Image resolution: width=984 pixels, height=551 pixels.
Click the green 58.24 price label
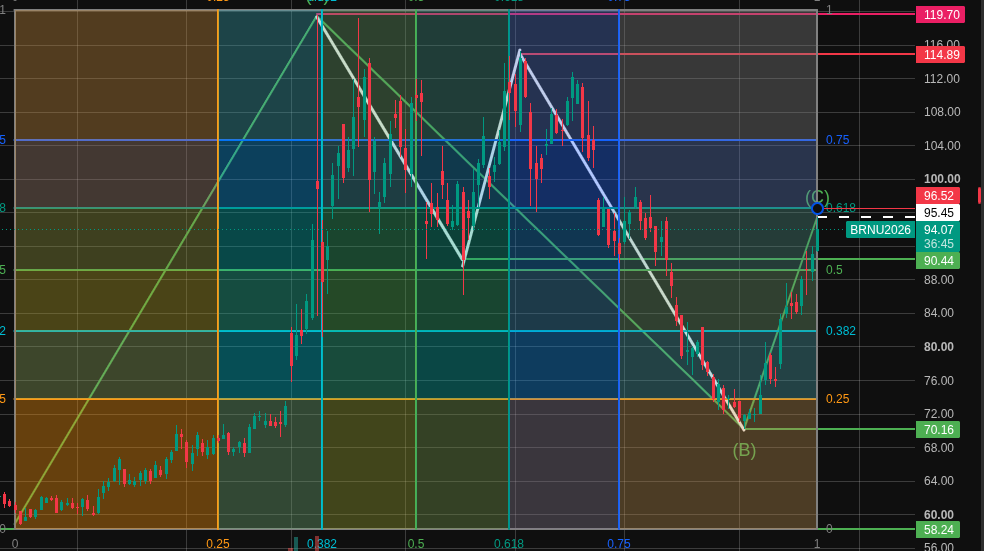click(x=938, y=530)
